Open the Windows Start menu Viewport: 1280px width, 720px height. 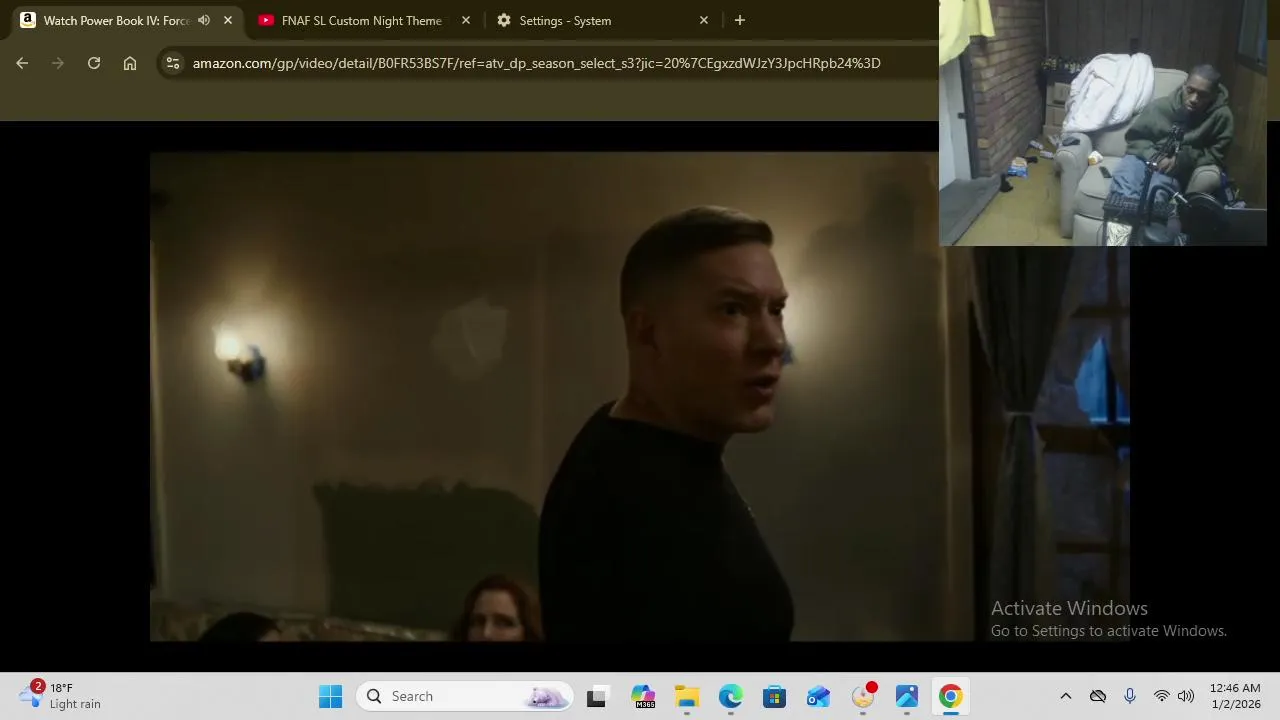(330, 696)
